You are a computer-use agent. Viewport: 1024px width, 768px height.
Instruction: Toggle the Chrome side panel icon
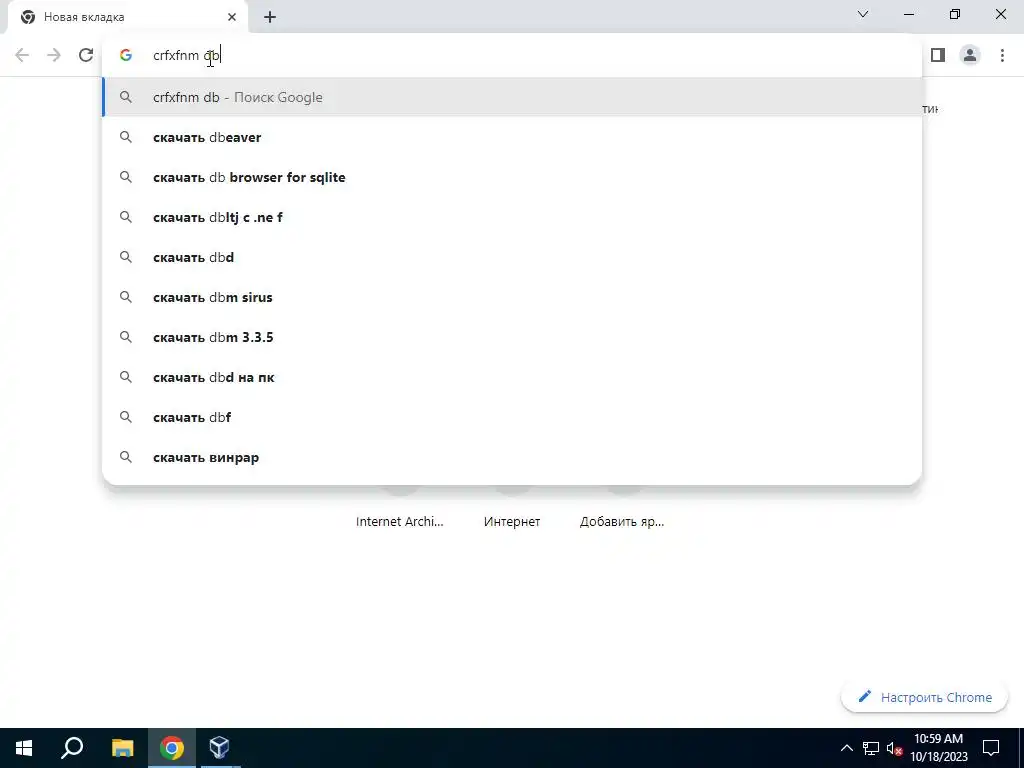click(x=938, y=56)
